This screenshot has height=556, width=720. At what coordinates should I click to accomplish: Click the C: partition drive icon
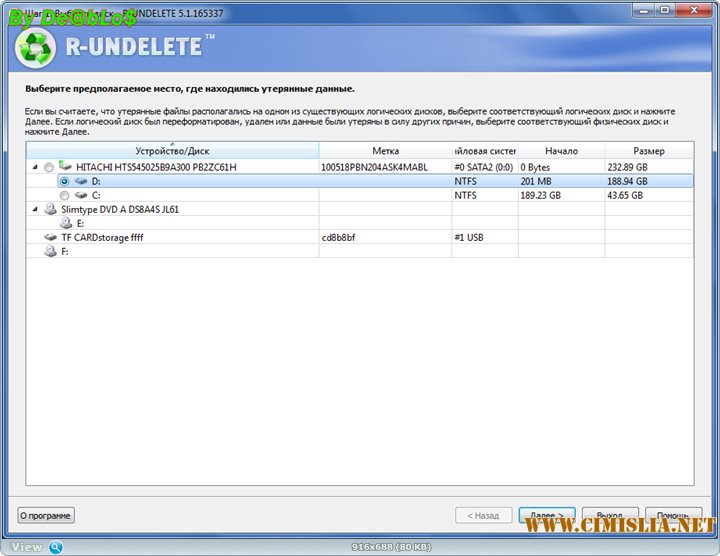tap(80, 196)
